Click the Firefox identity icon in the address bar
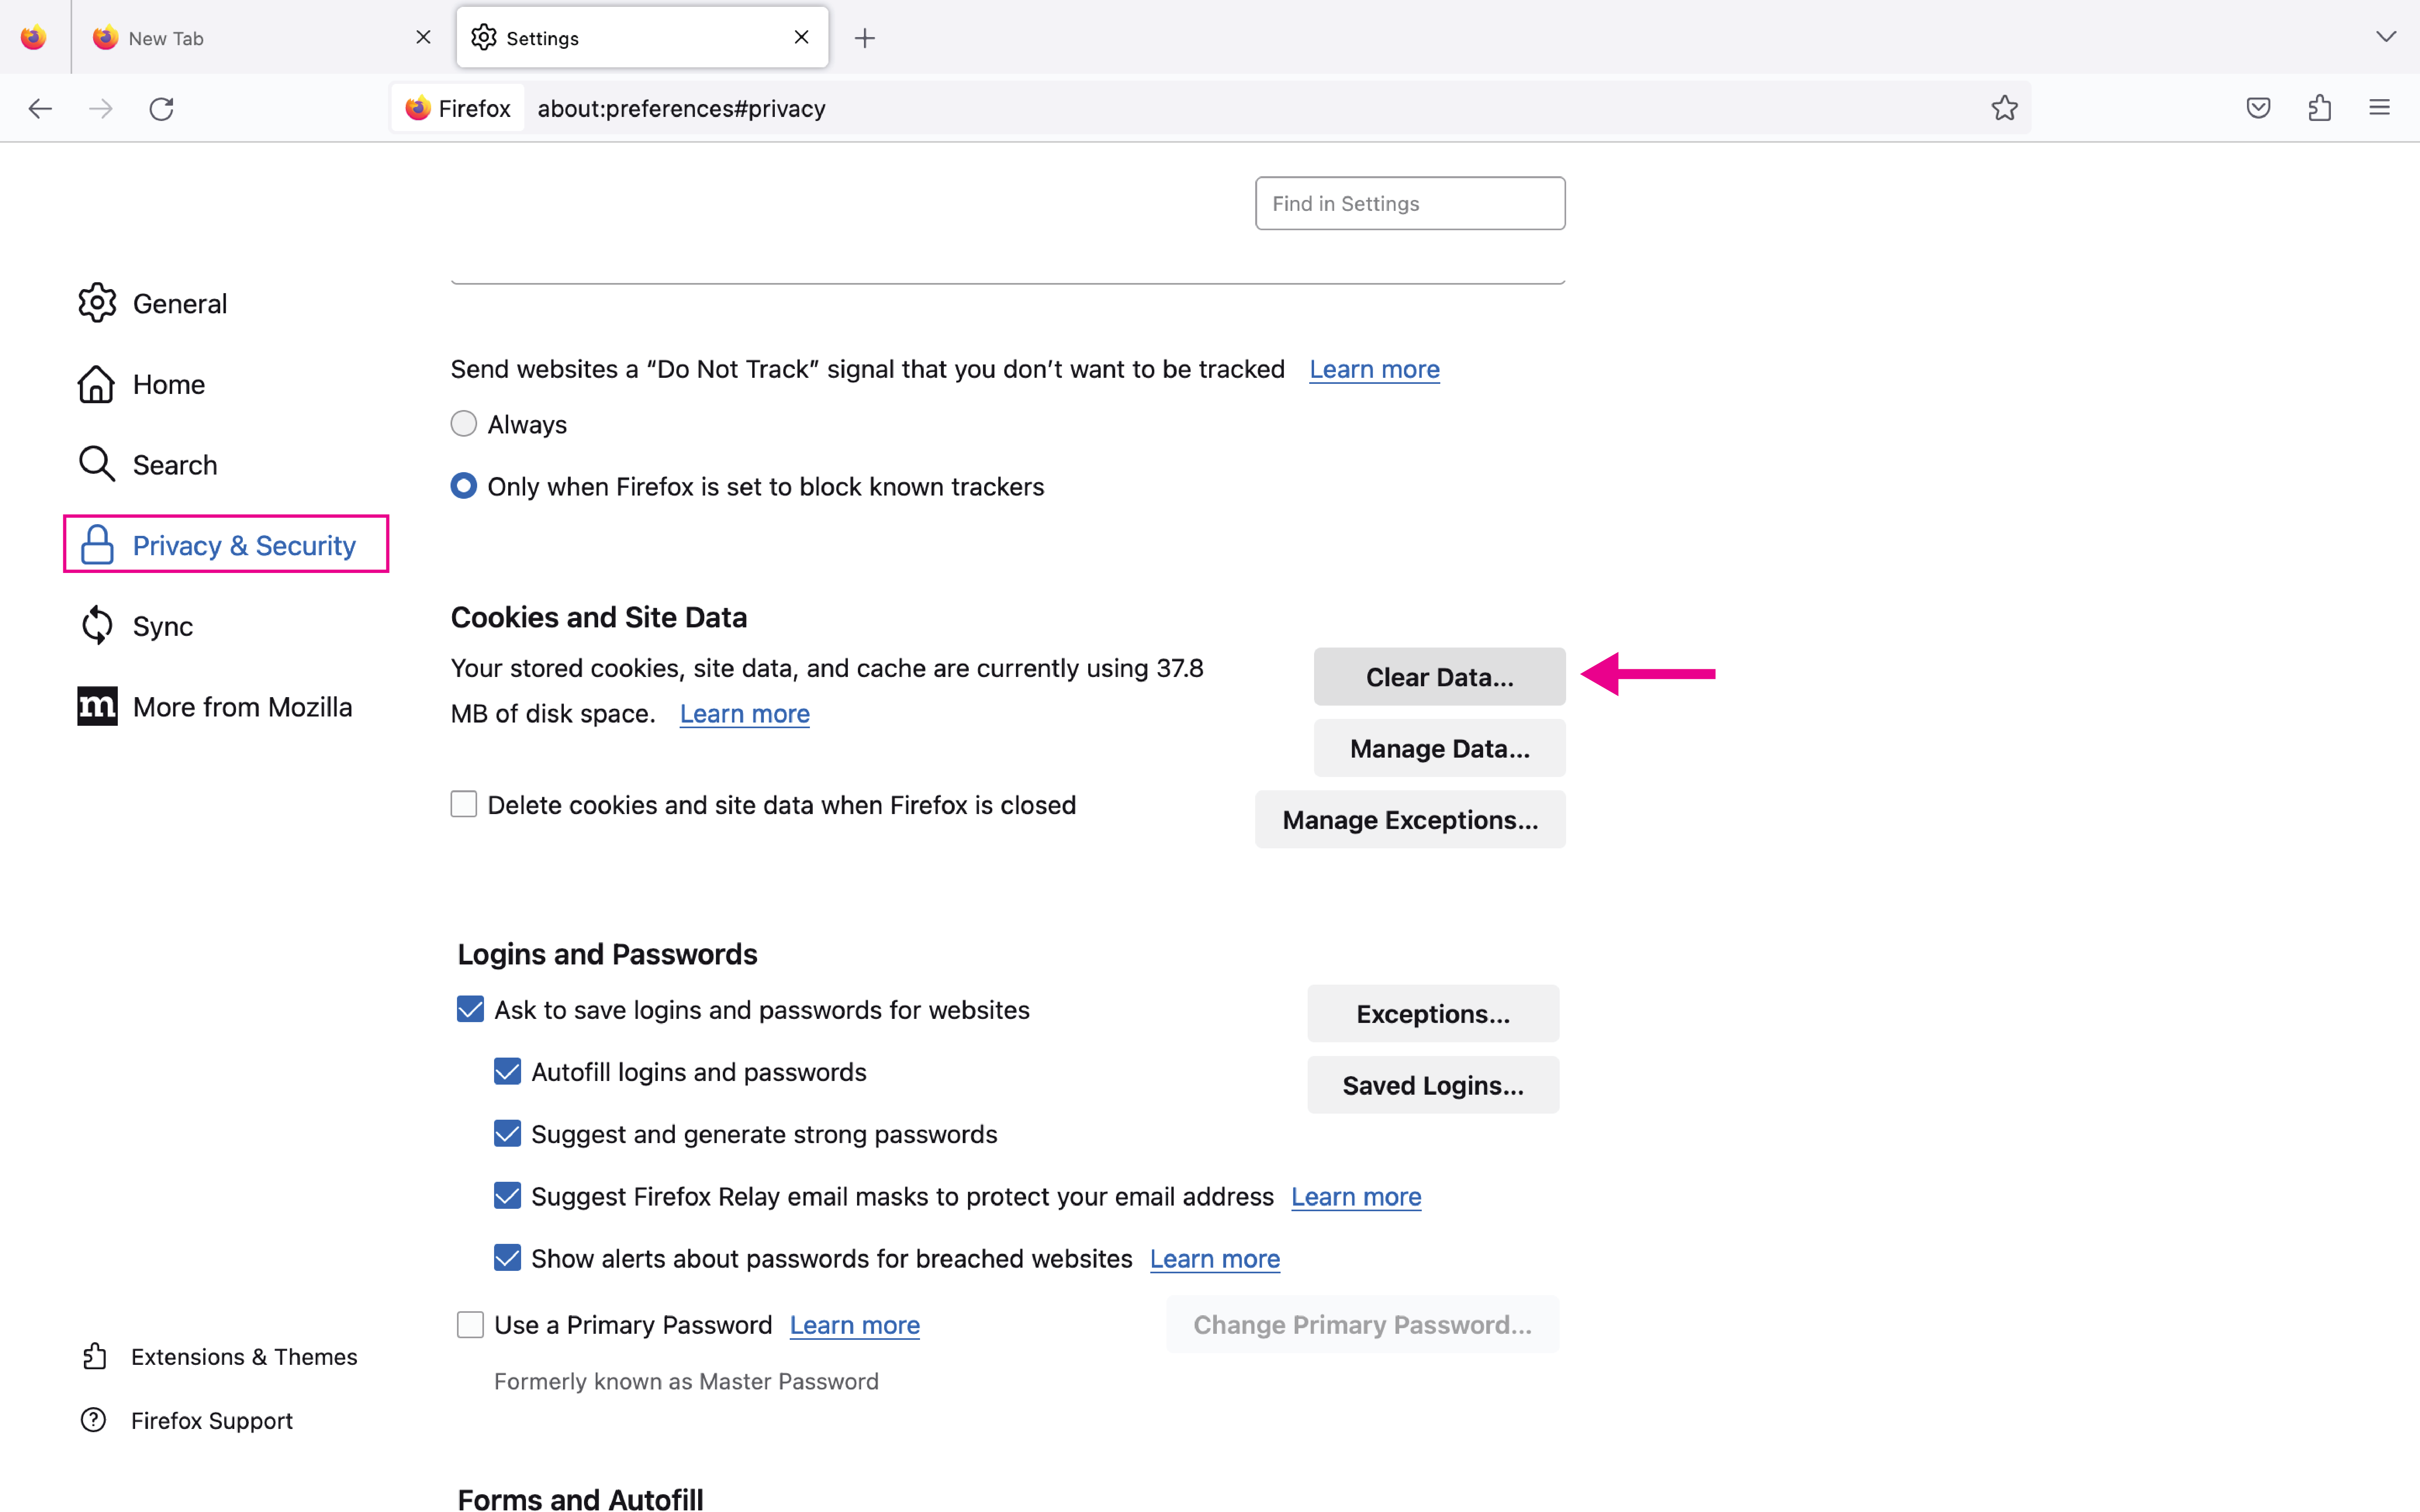The height and width of the screenshot is (1512, 2420). [x=417, y=108]
